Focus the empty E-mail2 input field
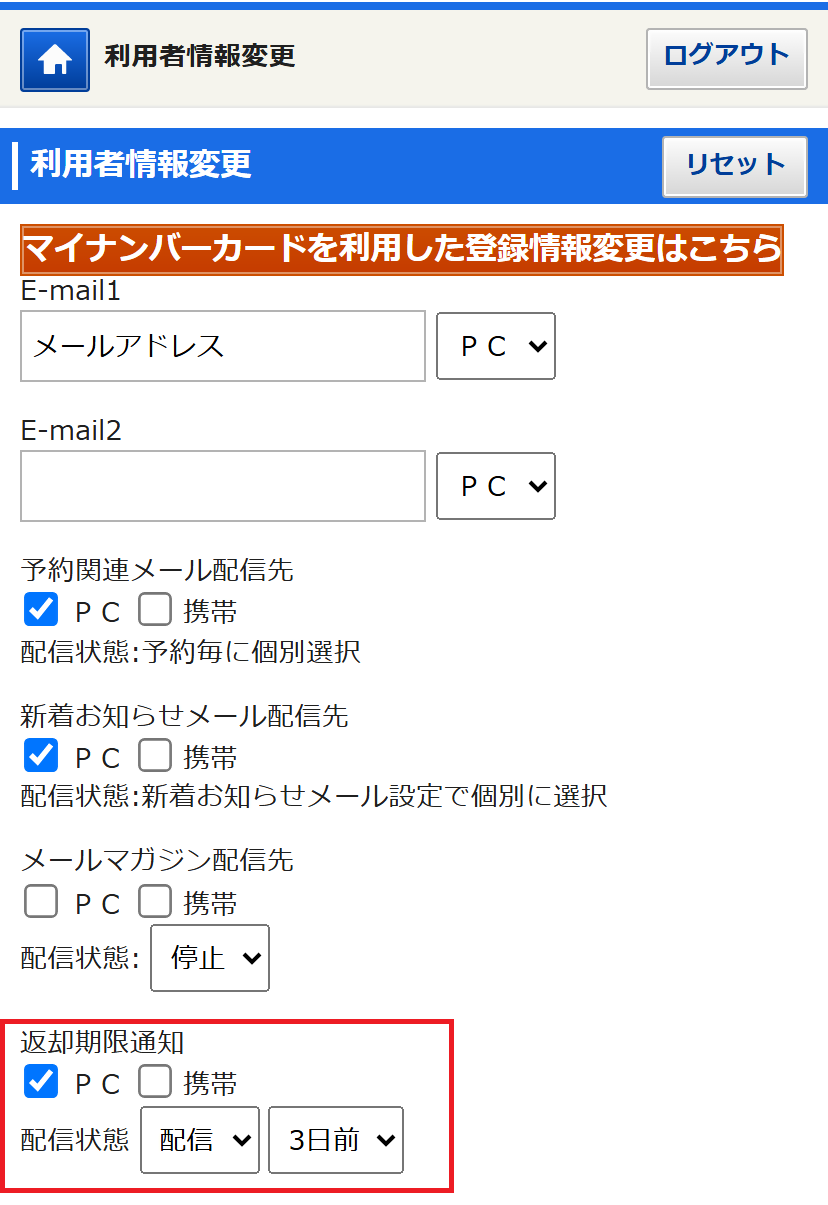The image size is (828, 1205). tap(223, 486)
